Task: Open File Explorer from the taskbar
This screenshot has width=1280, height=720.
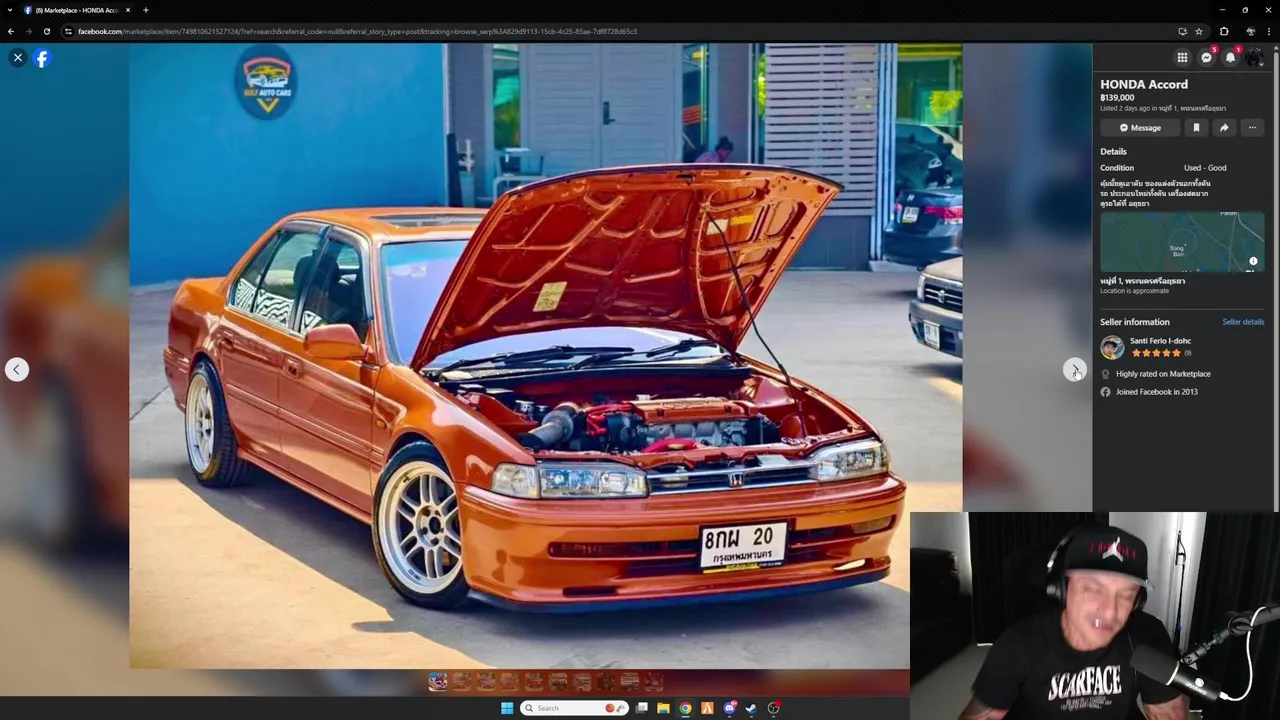Action: (x=663, y=708)
